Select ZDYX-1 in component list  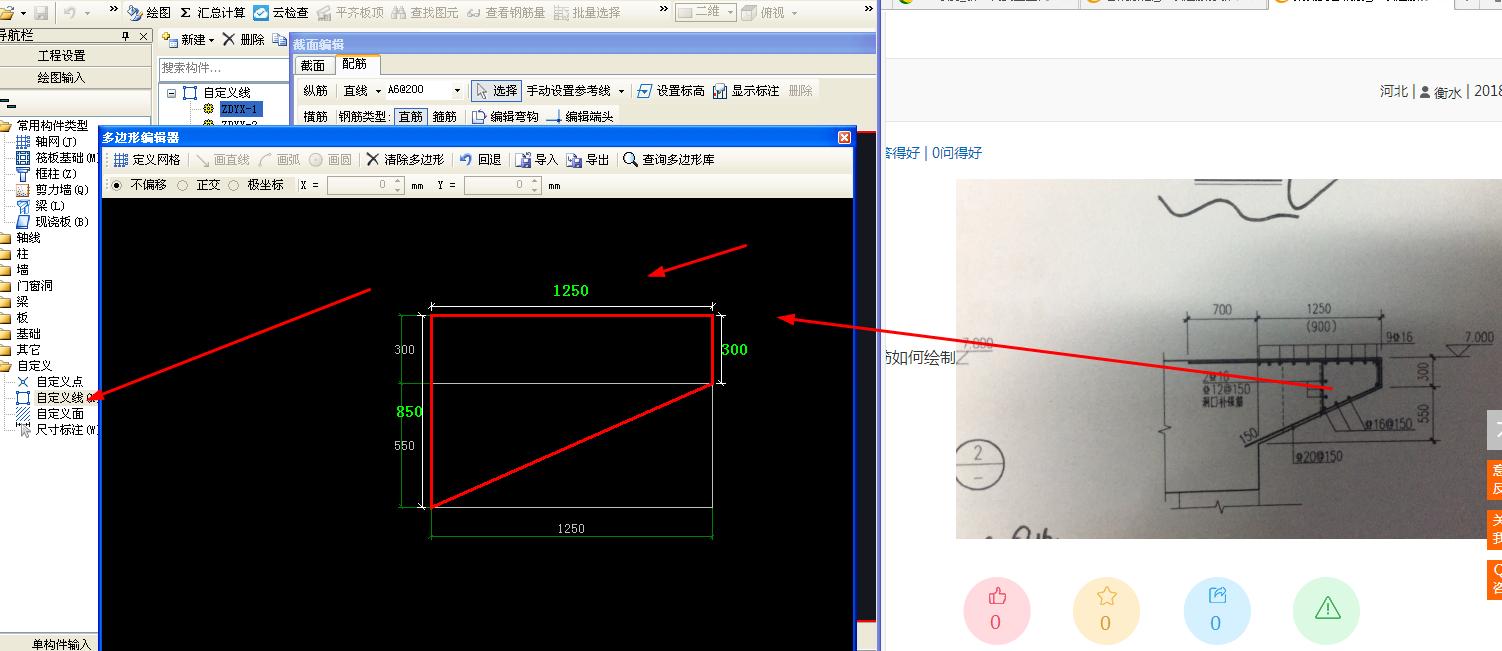239,109
